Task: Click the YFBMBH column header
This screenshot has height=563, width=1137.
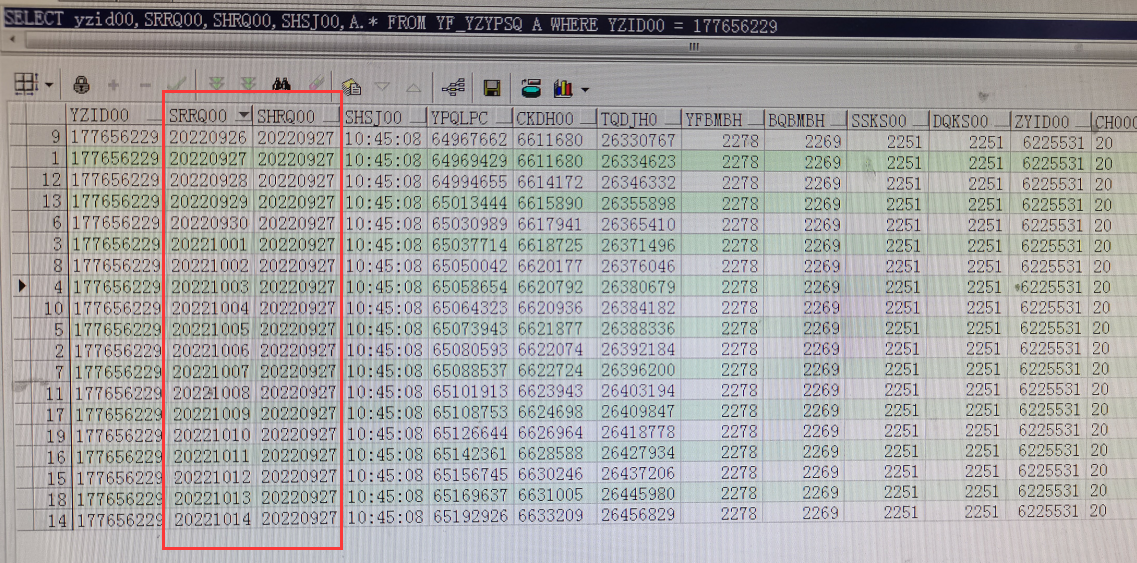Action: click(x=723, y=119)
